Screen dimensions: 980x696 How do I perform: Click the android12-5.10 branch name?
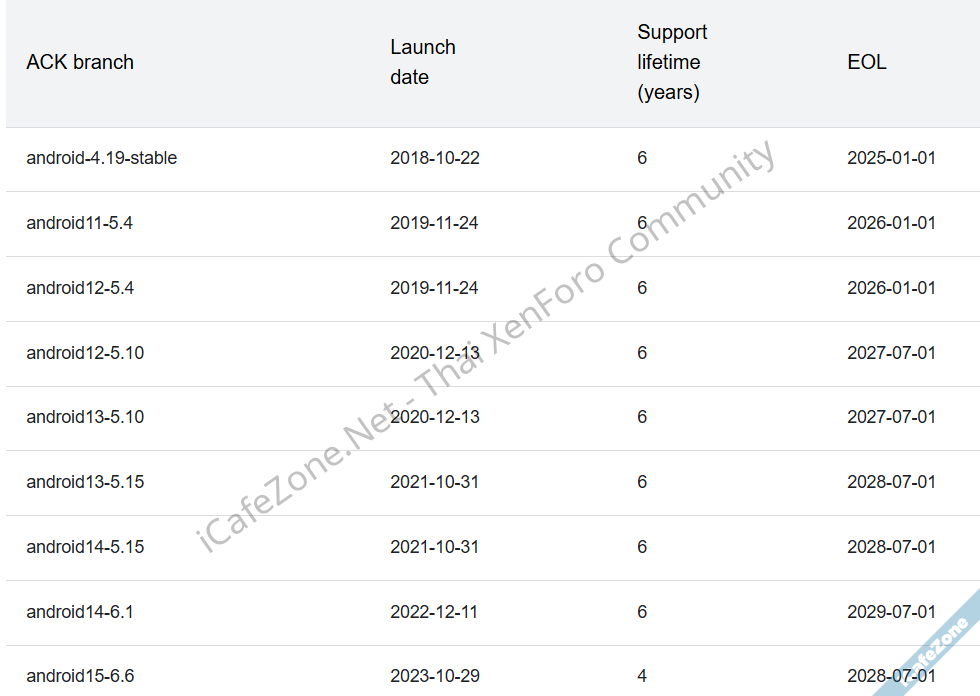[85, 353]
